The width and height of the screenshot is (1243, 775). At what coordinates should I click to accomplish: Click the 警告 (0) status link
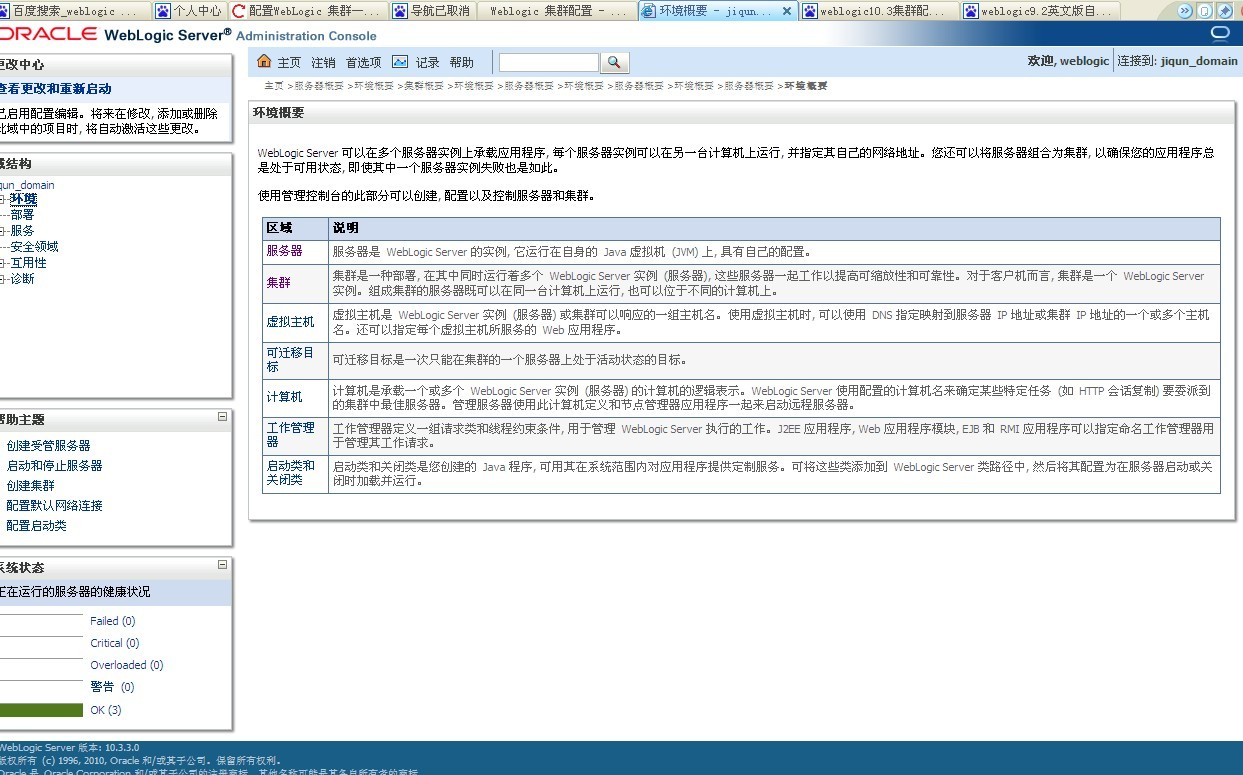coord(112,687)
